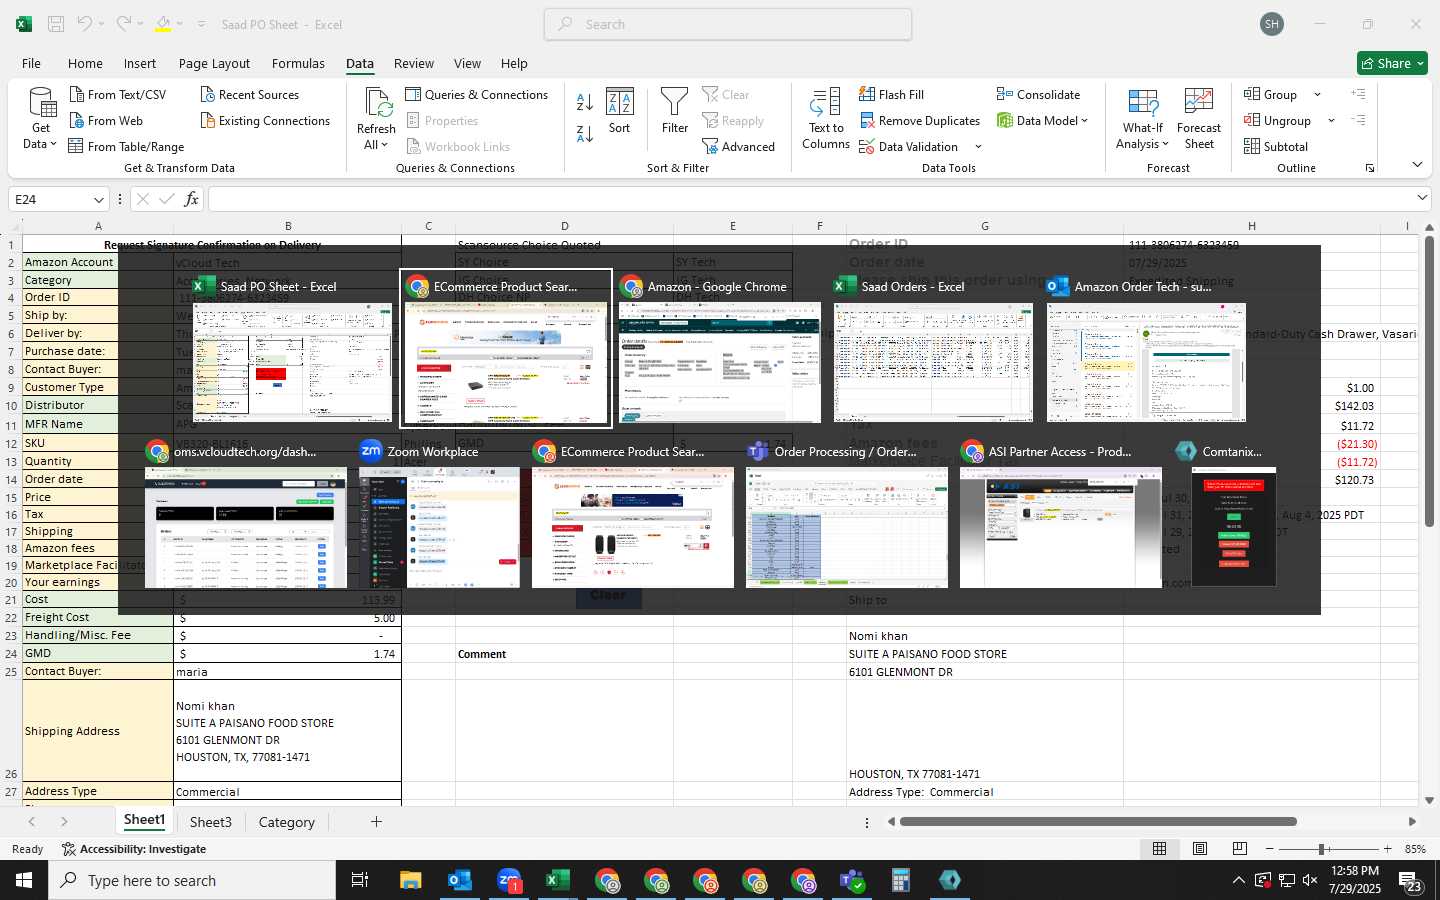Click Accessibility: Investigate status

pyautogui.click(x=134, y=849)
